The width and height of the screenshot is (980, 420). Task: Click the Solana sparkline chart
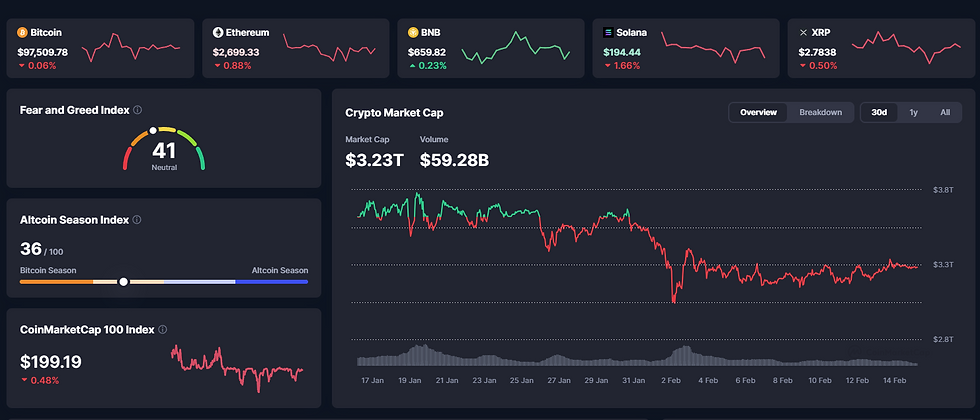point(713,47)
